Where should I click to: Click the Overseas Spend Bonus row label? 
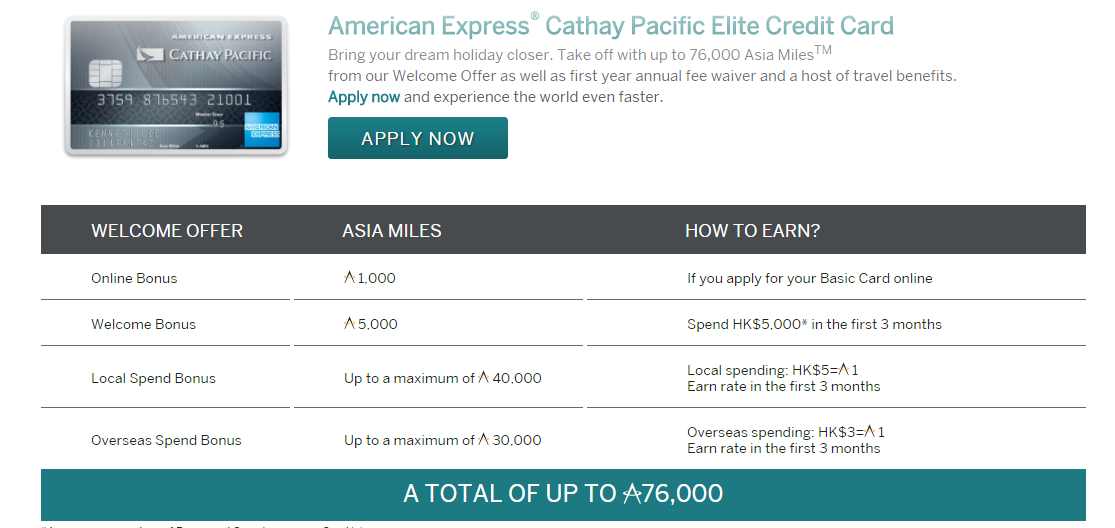point(166,440)
